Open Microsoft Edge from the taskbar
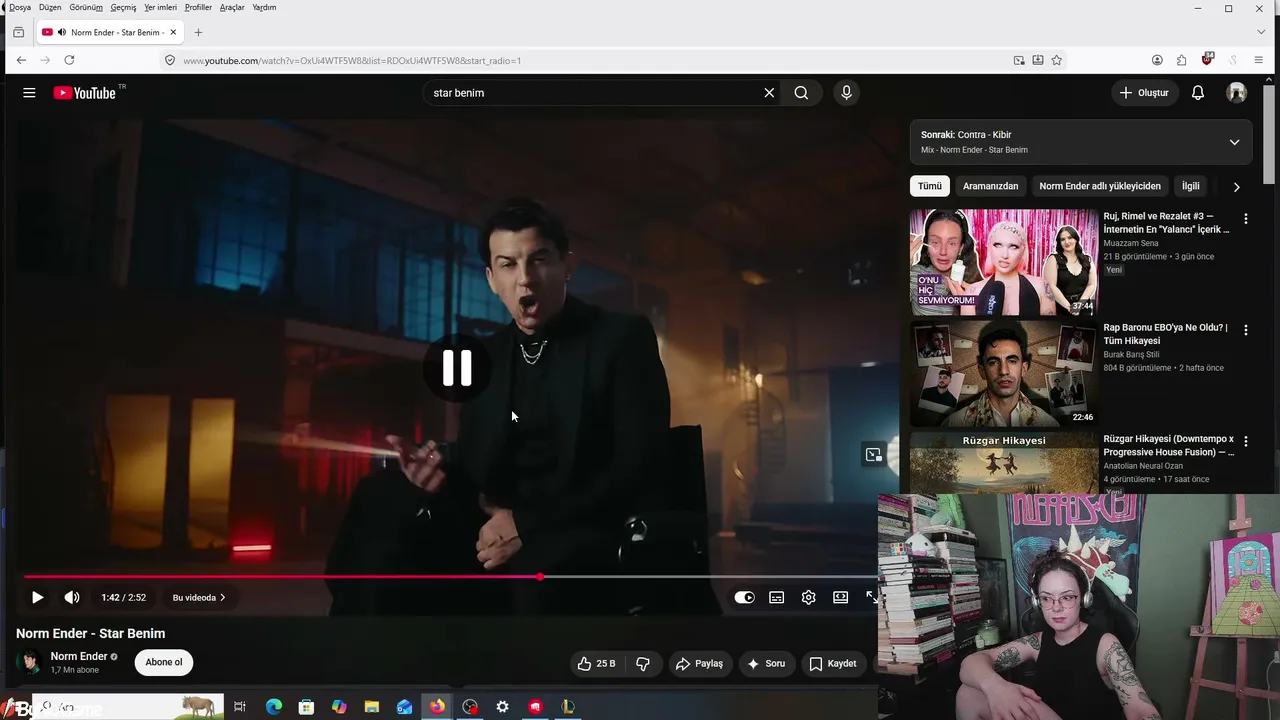1280x720 pixels. [274, 707]
